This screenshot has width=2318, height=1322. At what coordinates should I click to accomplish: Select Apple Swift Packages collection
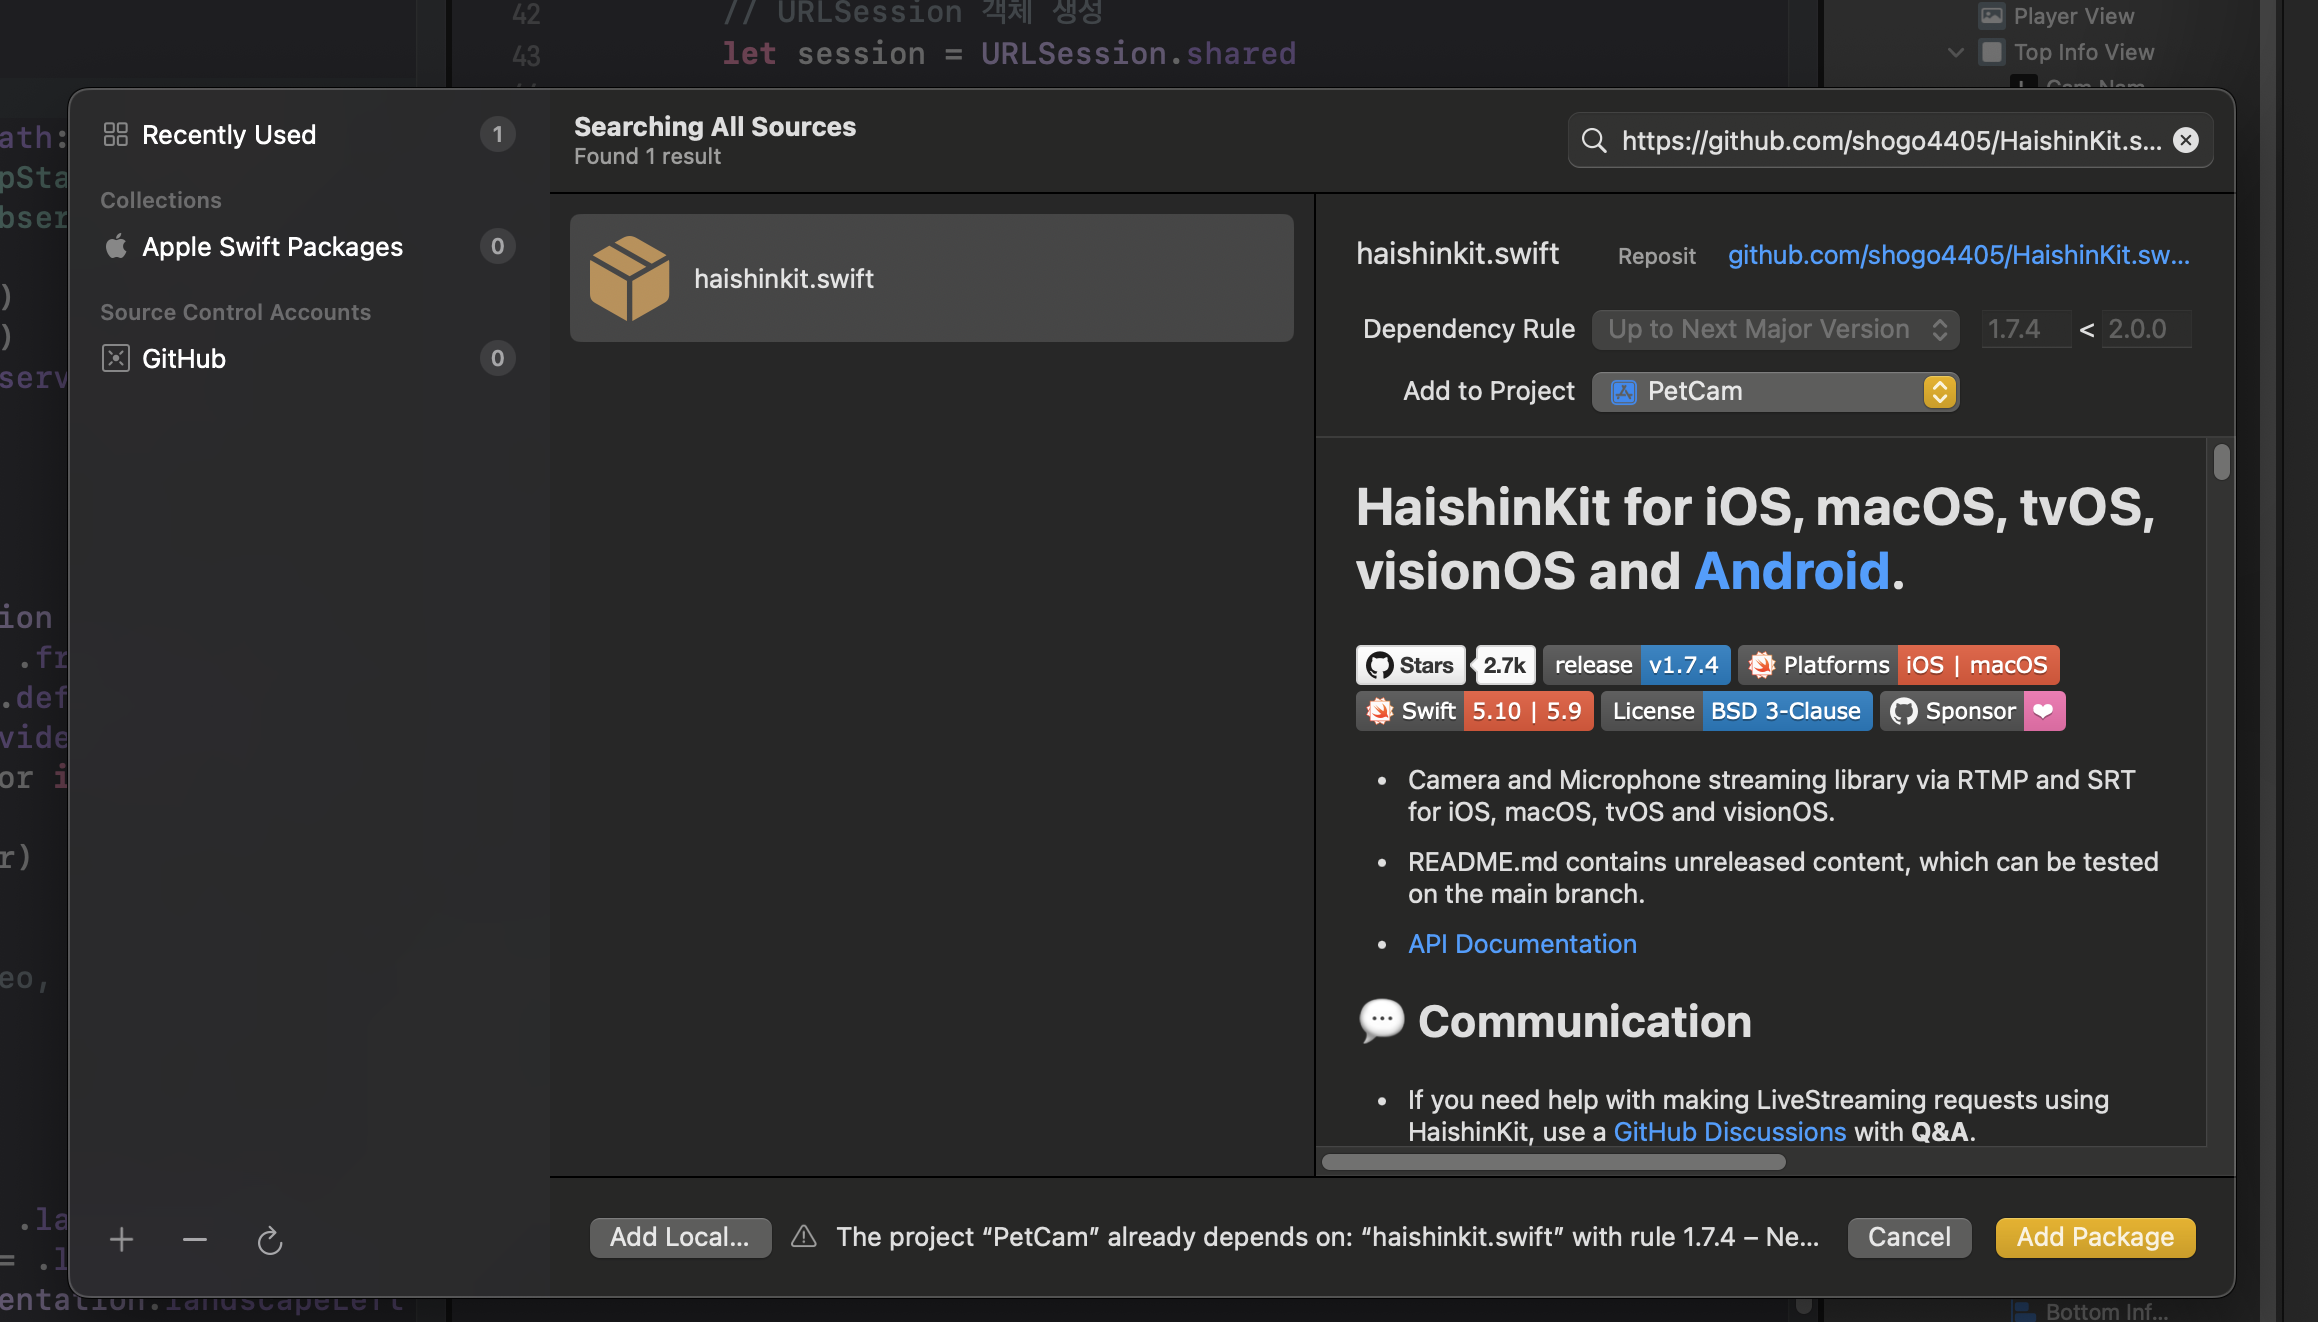tap(272, 246)
